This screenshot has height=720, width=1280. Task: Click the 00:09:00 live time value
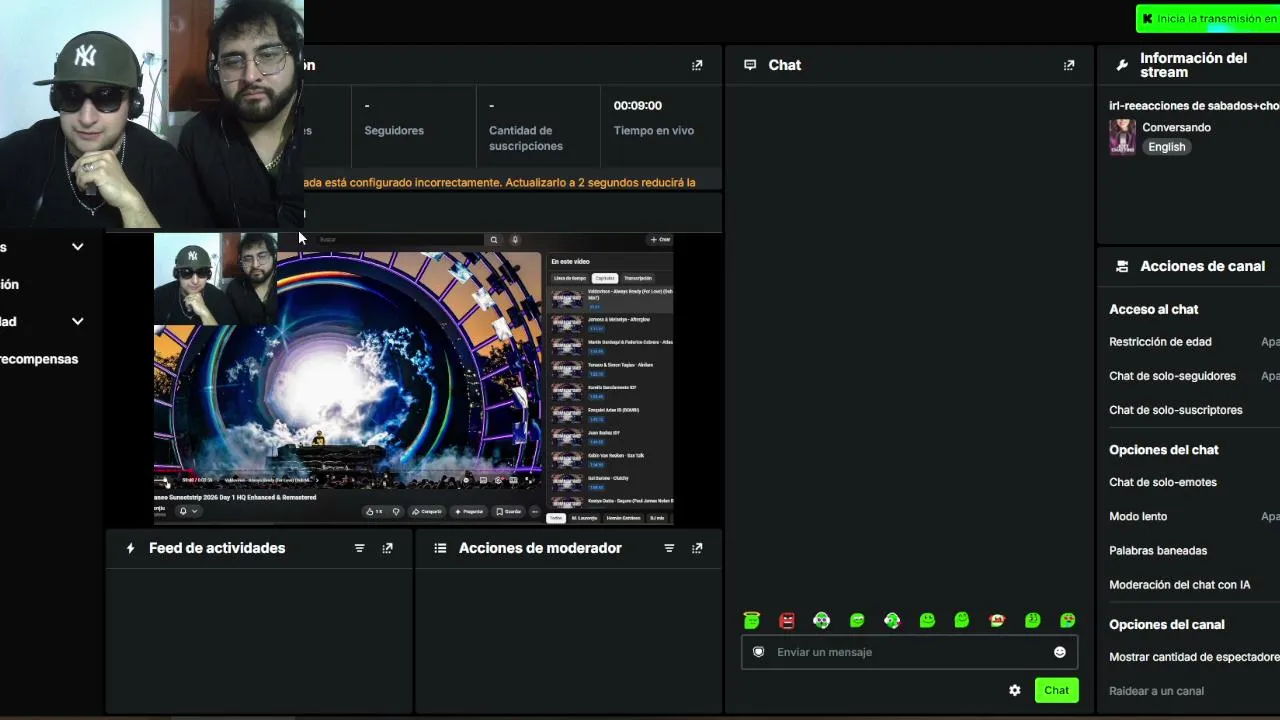pos(638,105)
